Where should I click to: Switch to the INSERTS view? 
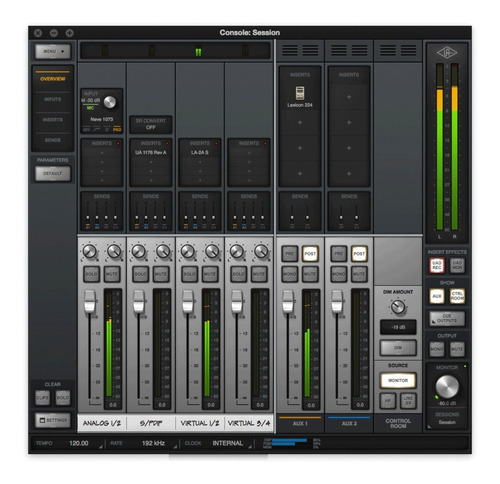[53, 120]
